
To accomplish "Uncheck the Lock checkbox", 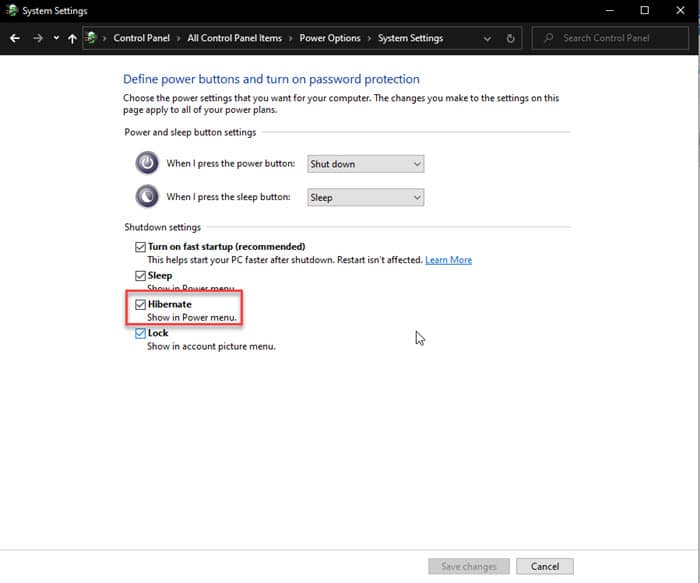I will [140, 333].
